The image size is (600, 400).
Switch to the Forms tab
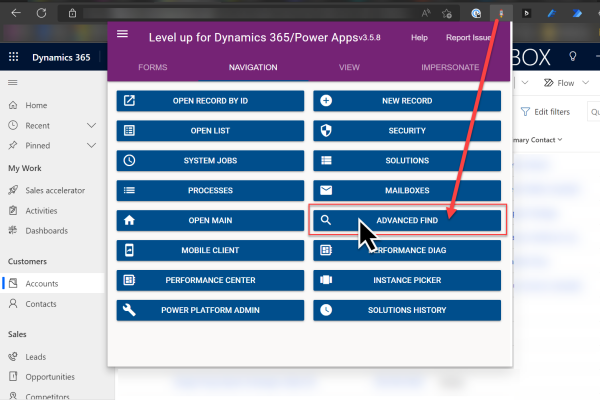pos(153,68)
